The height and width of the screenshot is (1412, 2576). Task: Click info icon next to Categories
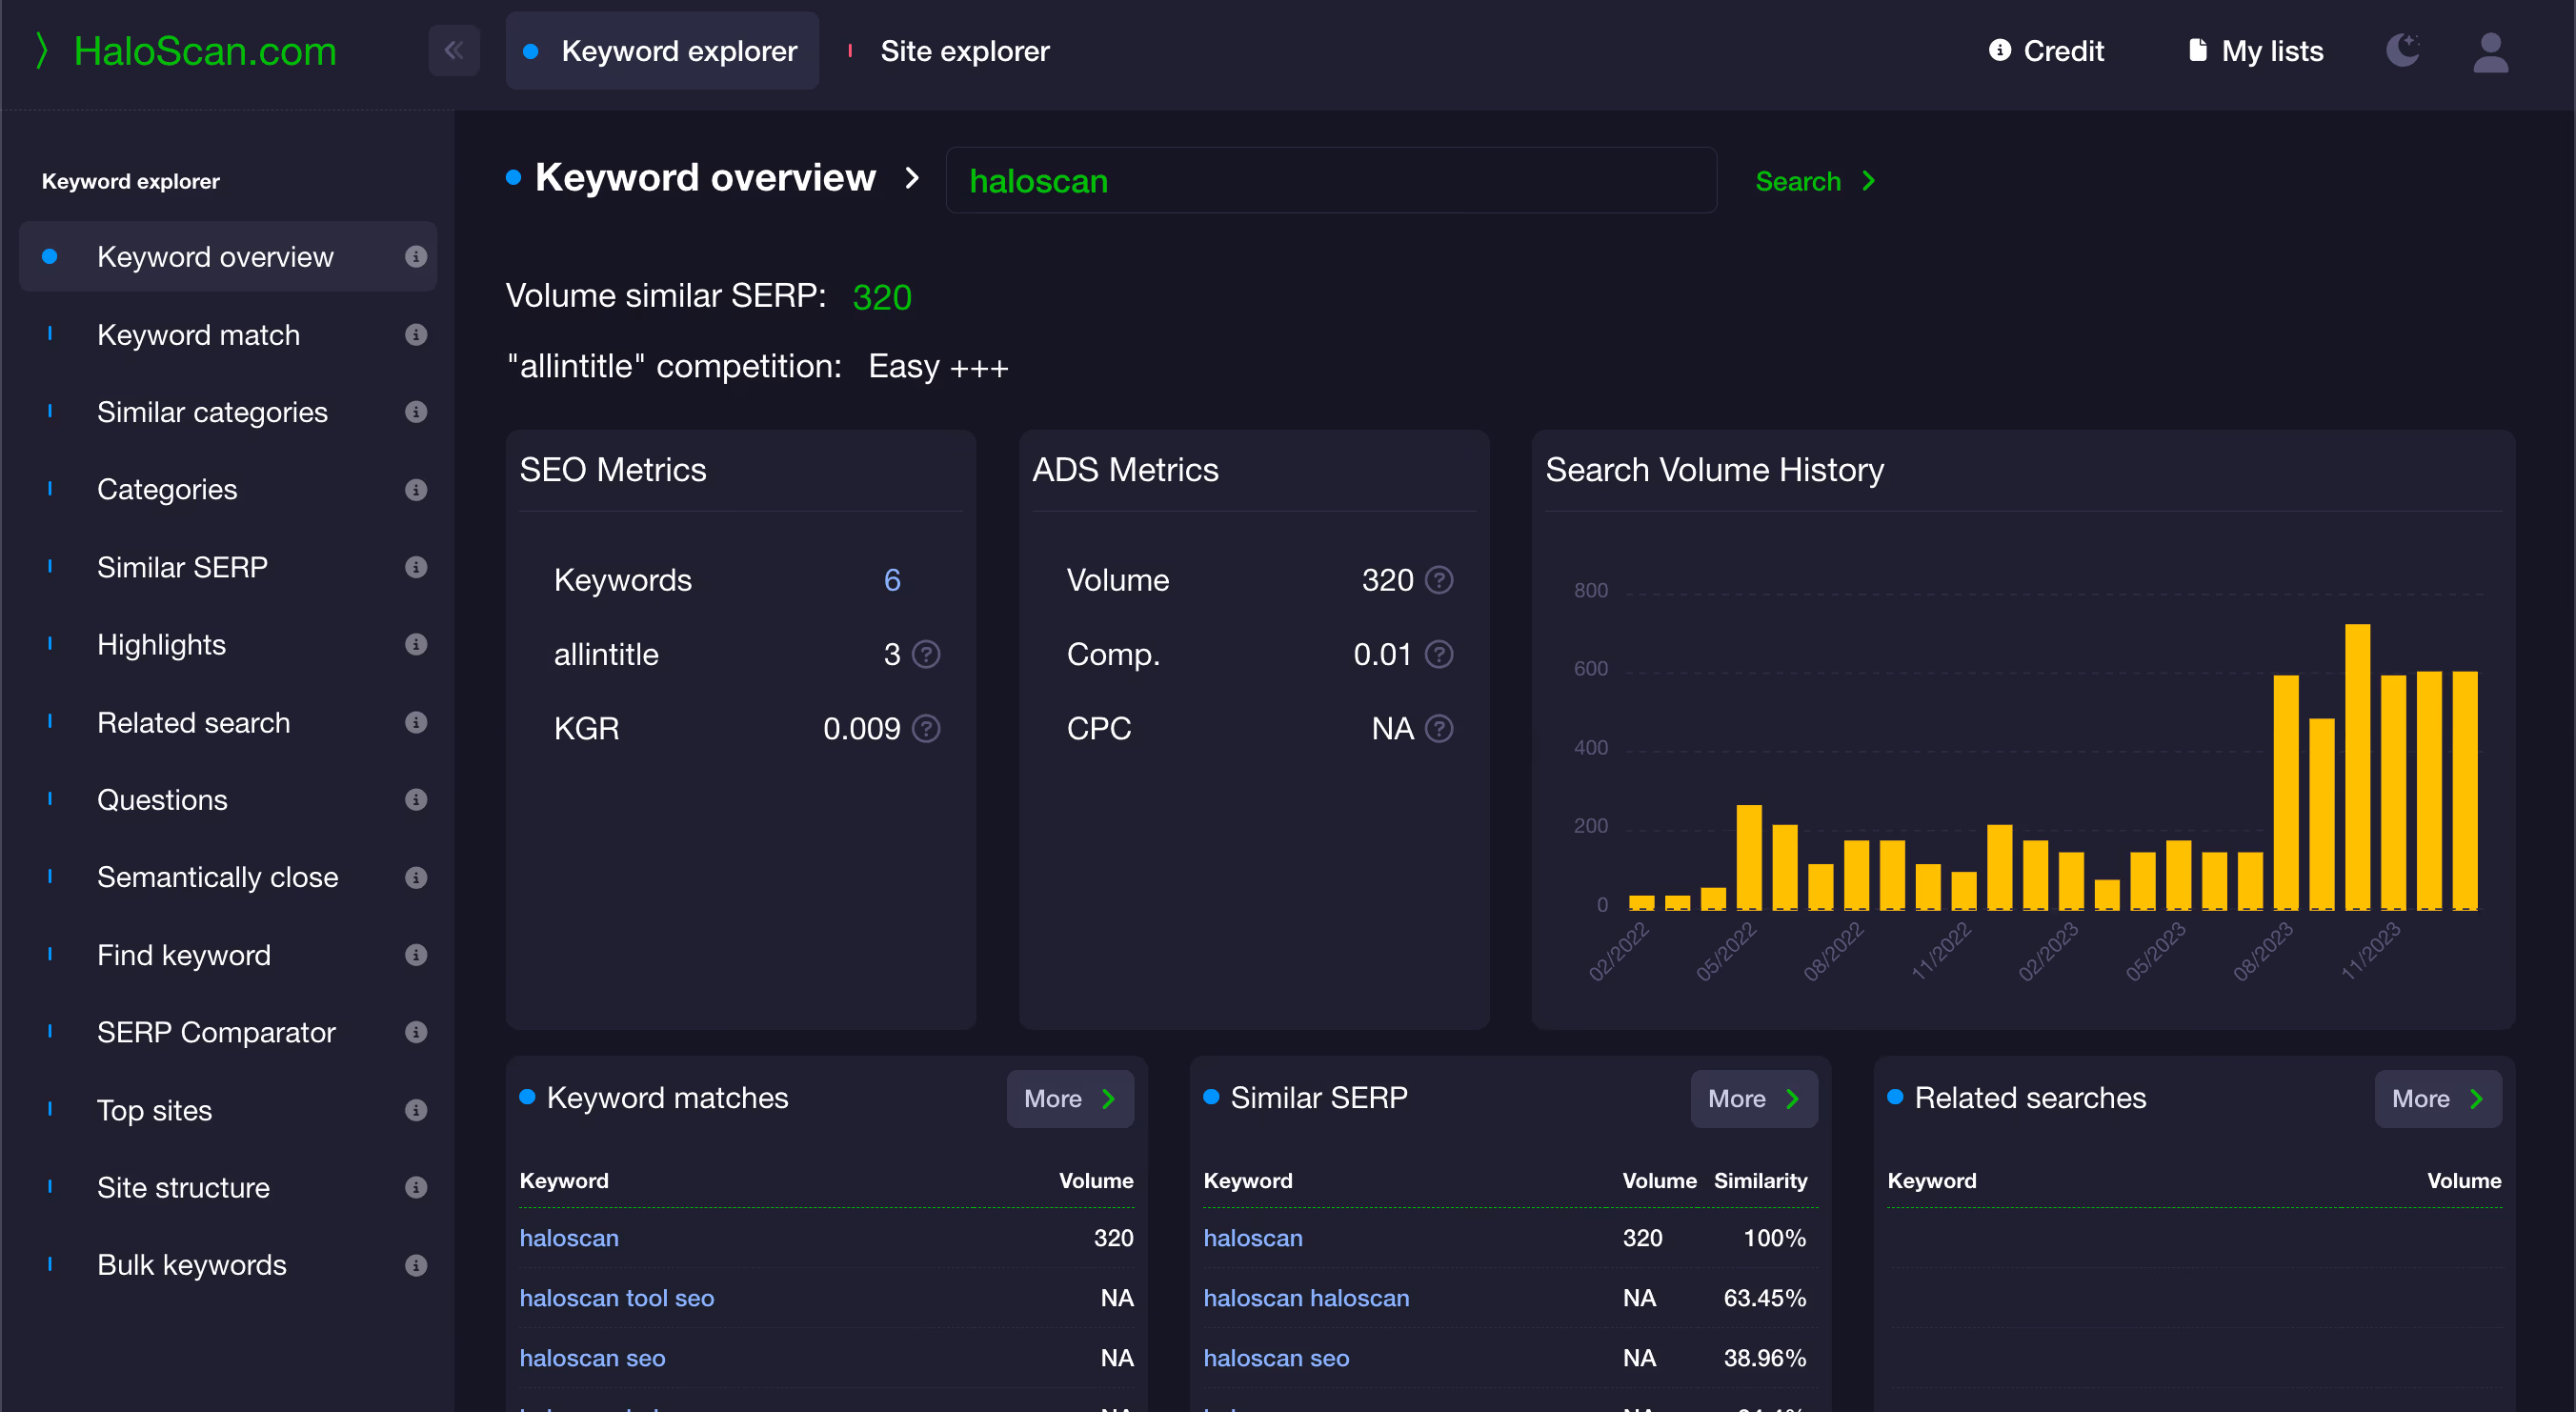416,490
